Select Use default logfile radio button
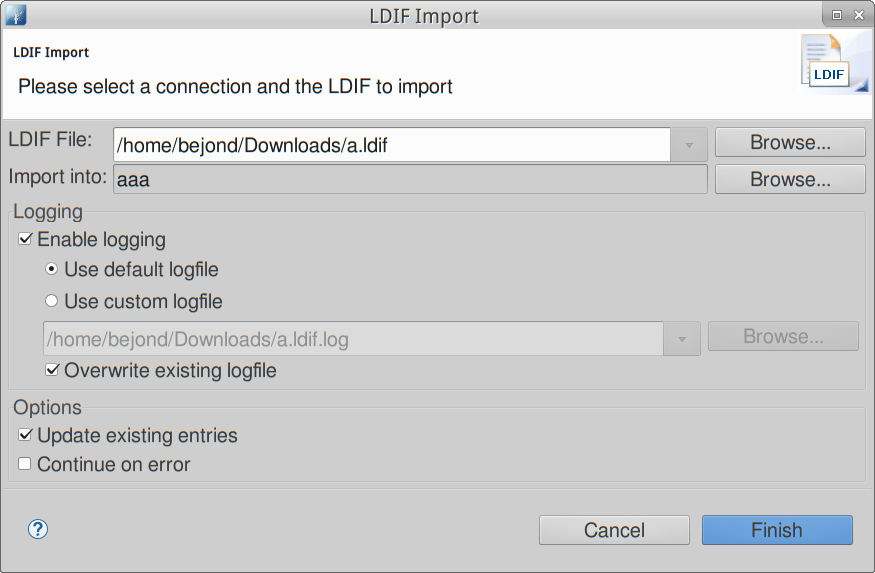 tap(51, 269)
